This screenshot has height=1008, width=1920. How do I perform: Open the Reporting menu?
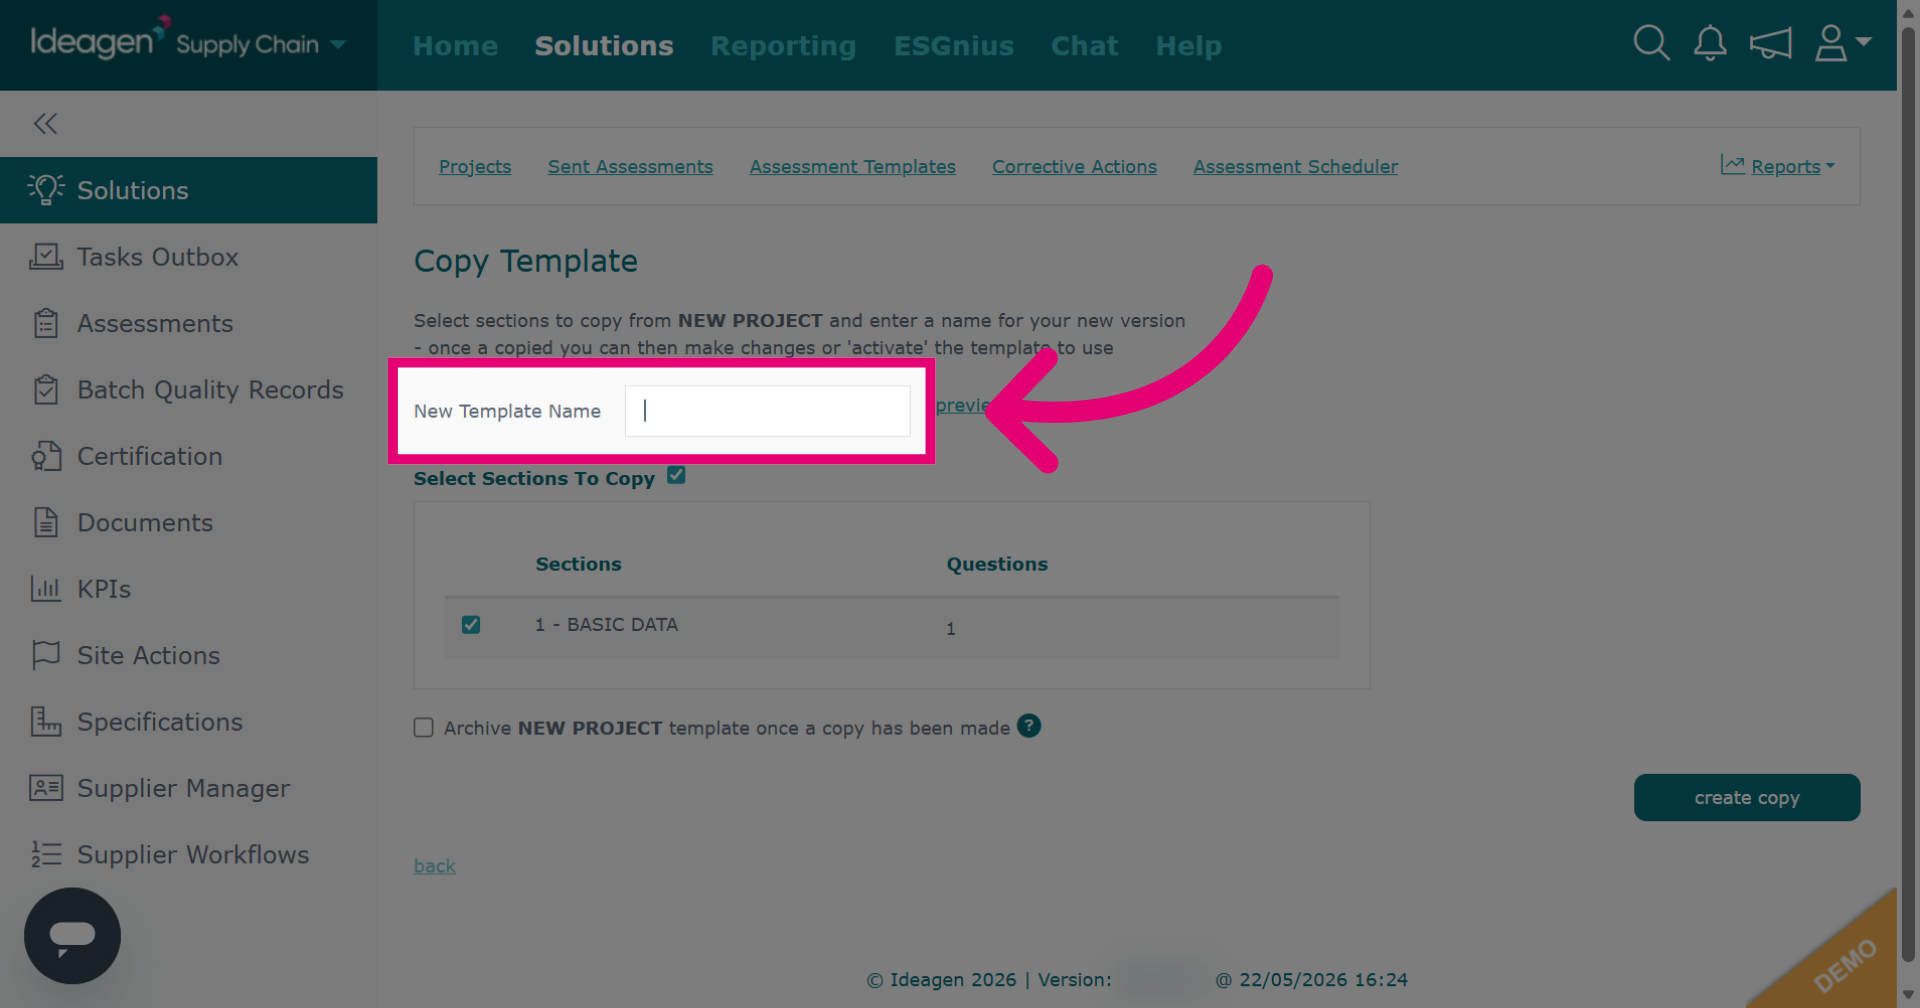click(x=783, y=46)
